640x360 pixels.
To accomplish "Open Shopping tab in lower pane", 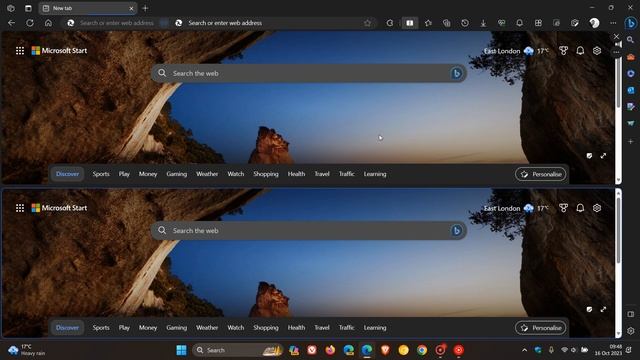I will [266, 327].
